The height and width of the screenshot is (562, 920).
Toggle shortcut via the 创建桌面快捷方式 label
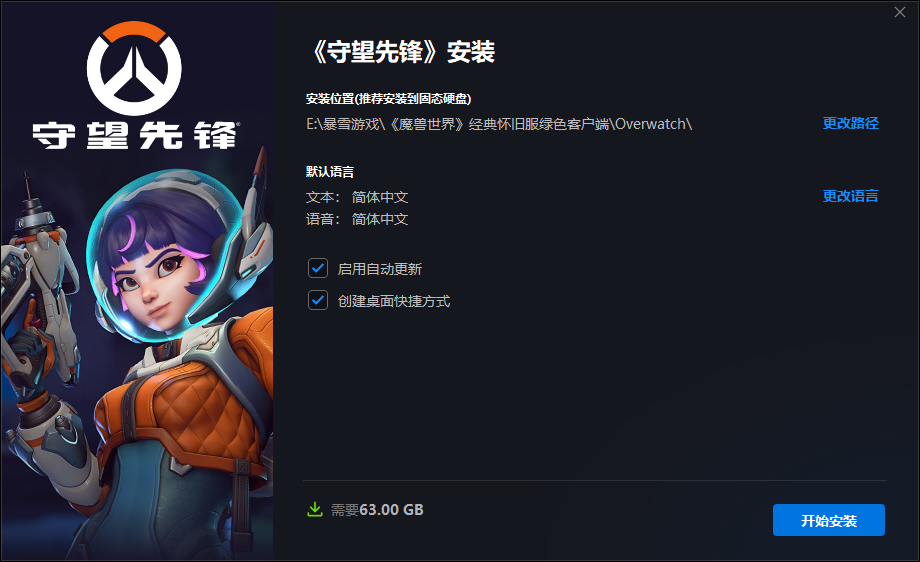pyautogui.click(x=394, y=301)
